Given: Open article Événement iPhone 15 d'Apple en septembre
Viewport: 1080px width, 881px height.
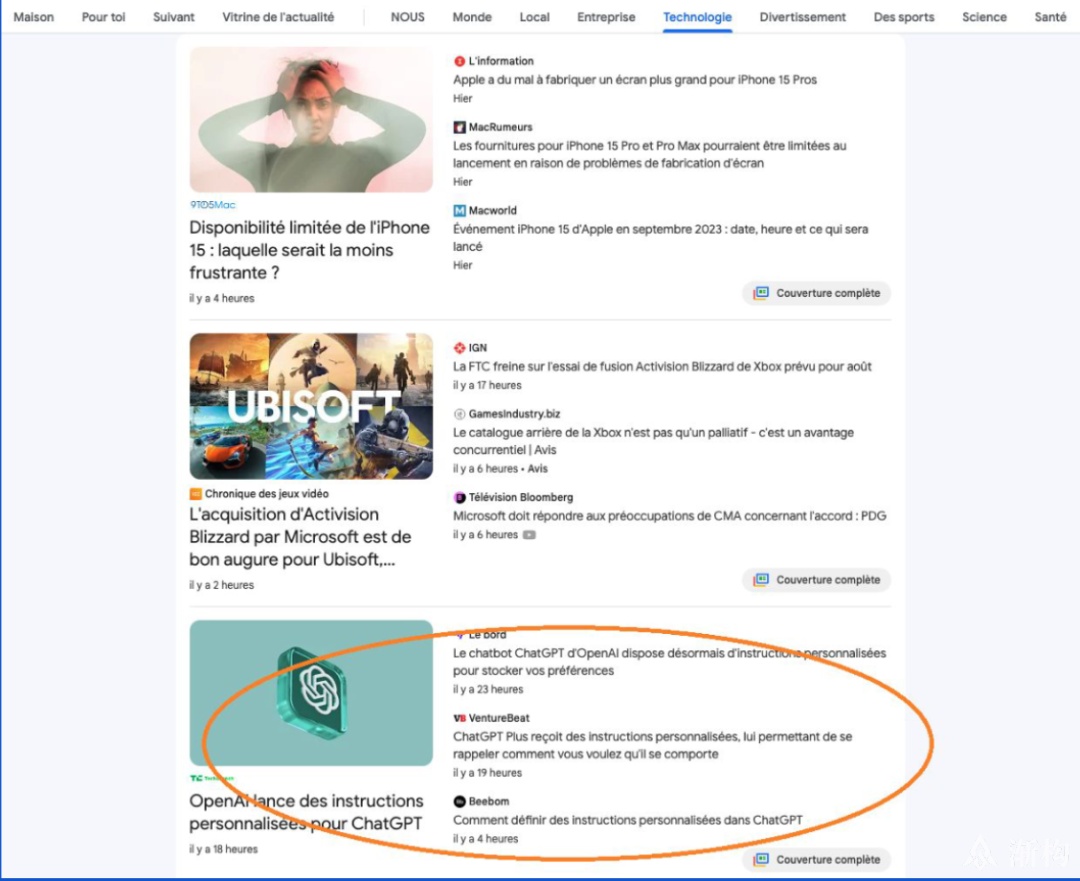Looking at the screenshot, I should point(660,238).
